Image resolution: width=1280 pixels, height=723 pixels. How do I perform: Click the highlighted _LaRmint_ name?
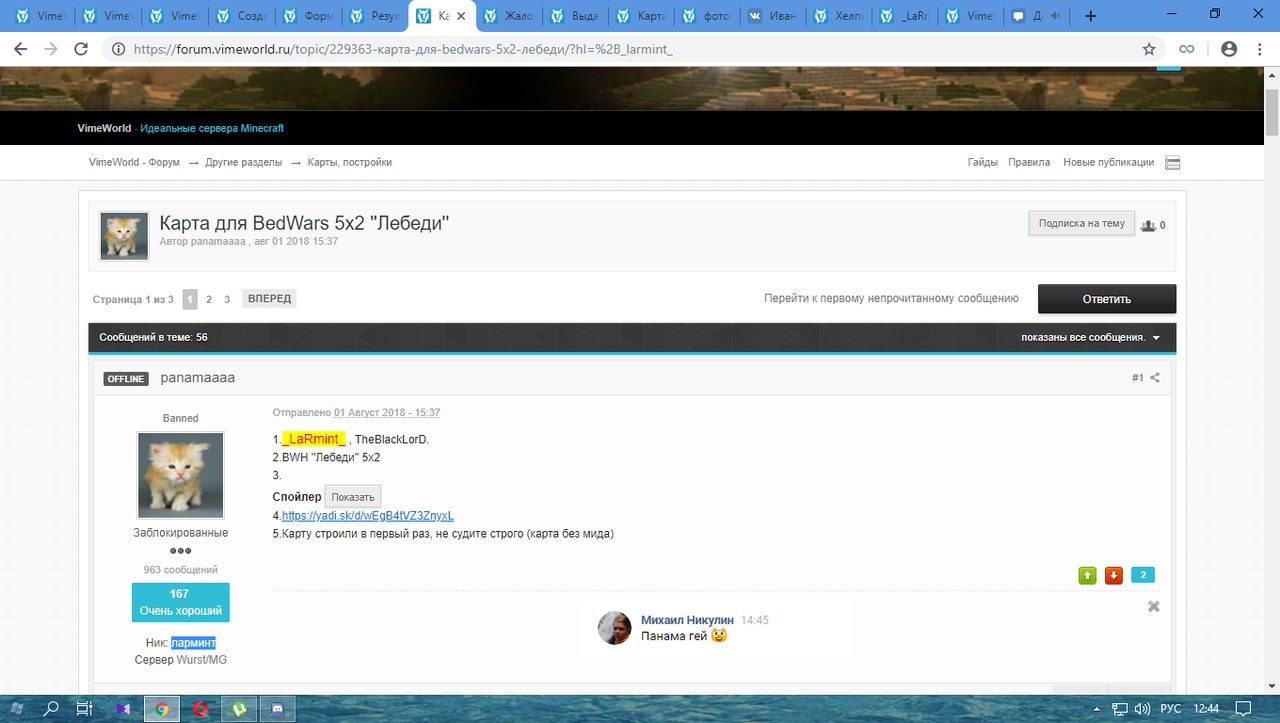click(x=314, y=439)
